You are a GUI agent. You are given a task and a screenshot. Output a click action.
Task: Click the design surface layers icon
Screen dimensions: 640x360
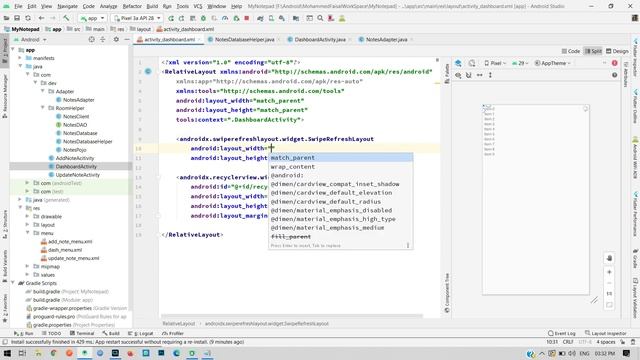(458, 63)
